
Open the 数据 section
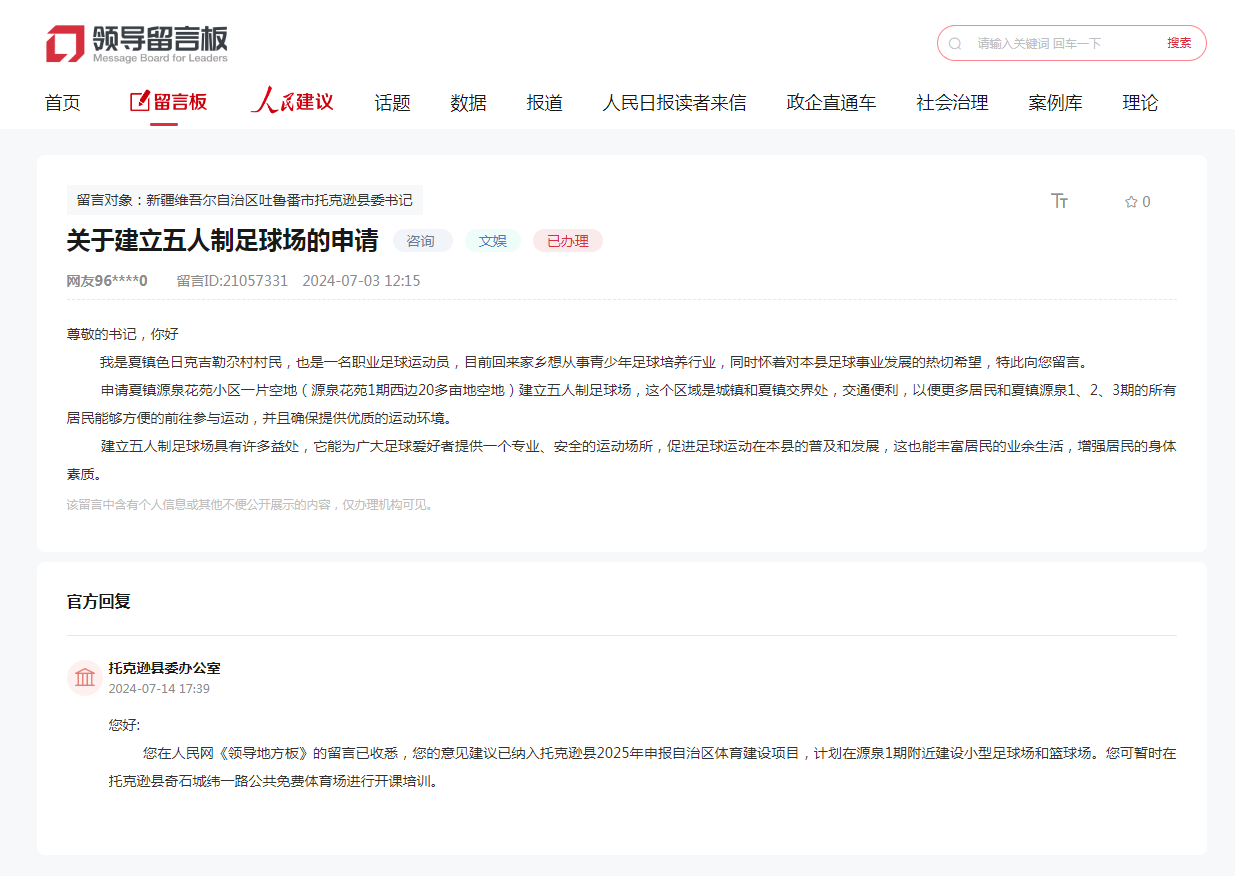coord(468,102)
